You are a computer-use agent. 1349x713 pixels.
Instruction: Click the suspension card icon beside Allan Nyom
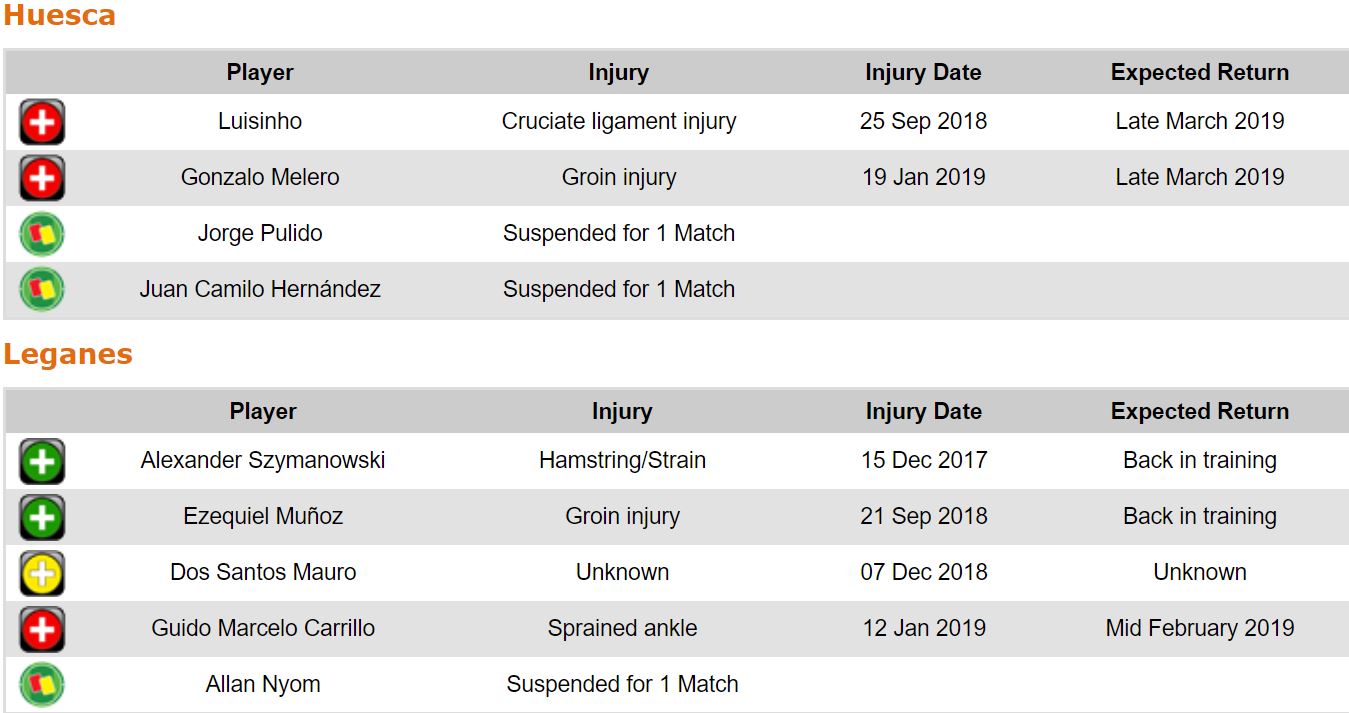coord(42,686)
